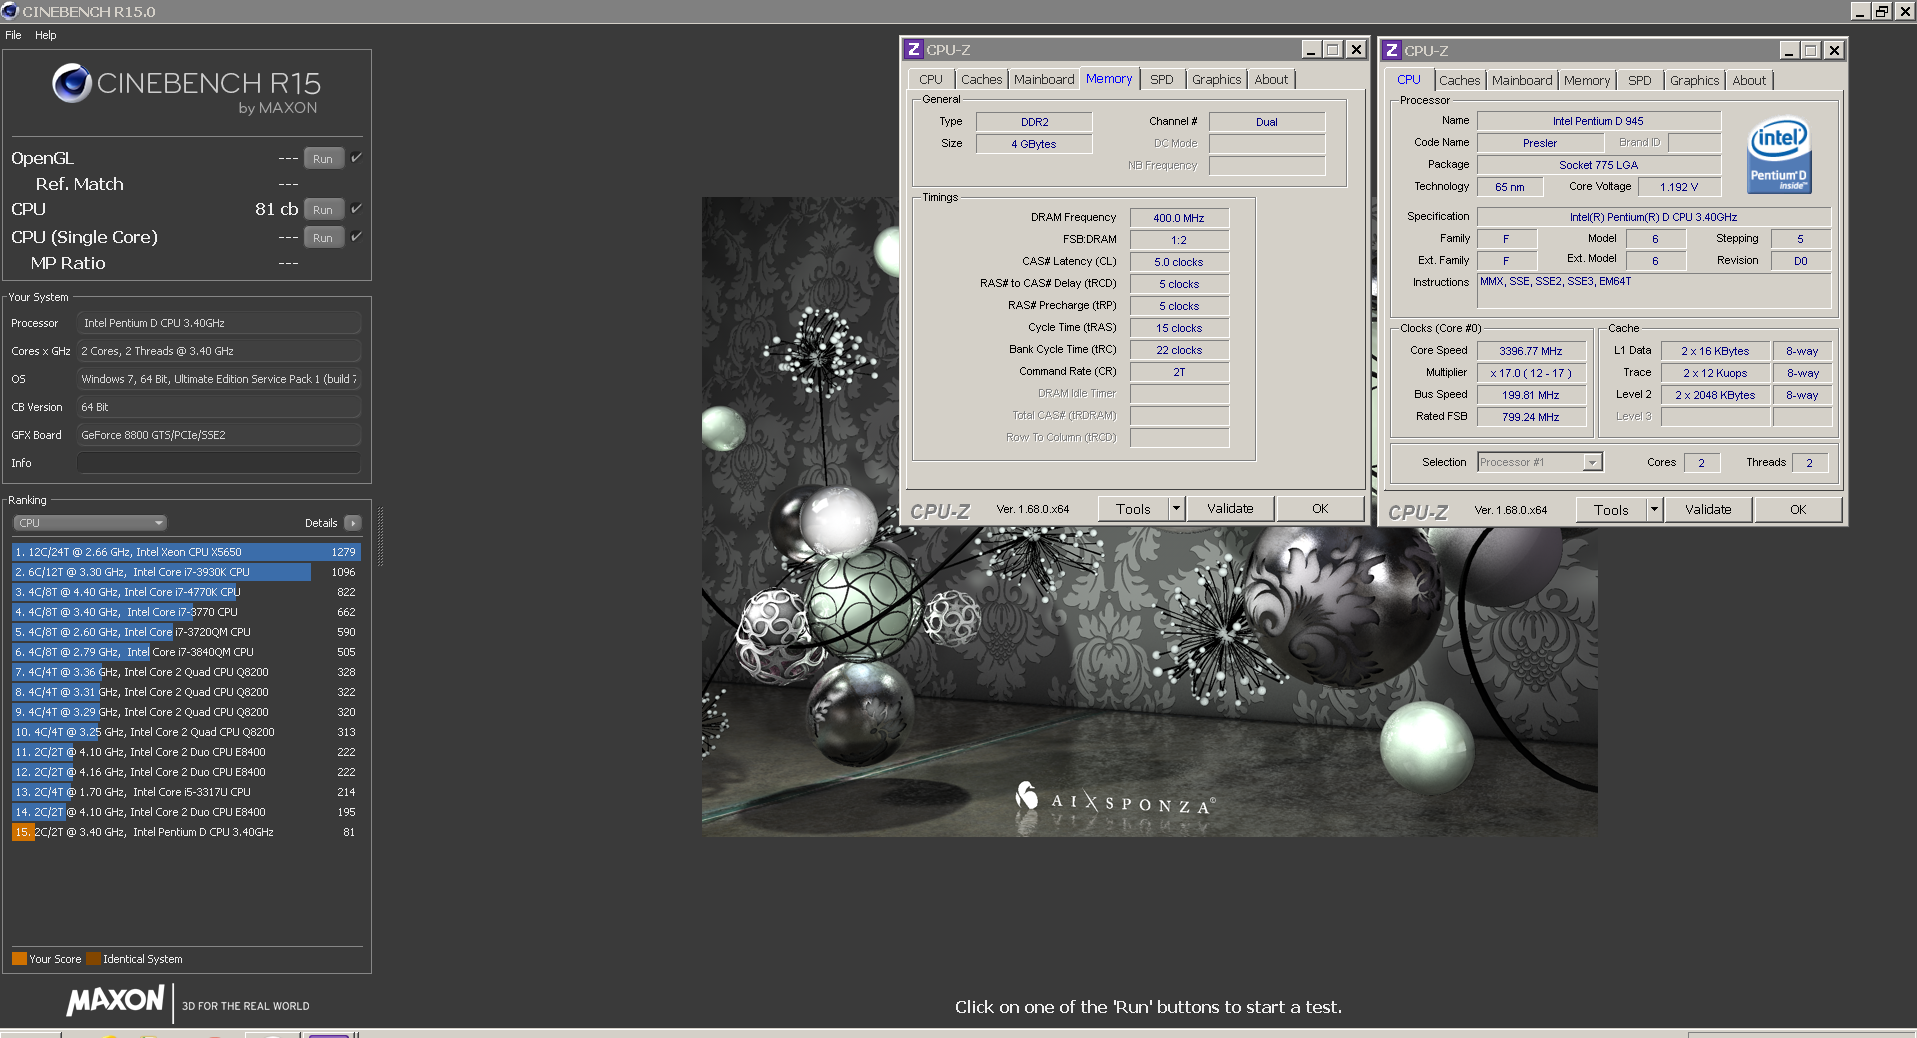Toggle the CPU (Single Core) test checkbox

pos(356,236)
